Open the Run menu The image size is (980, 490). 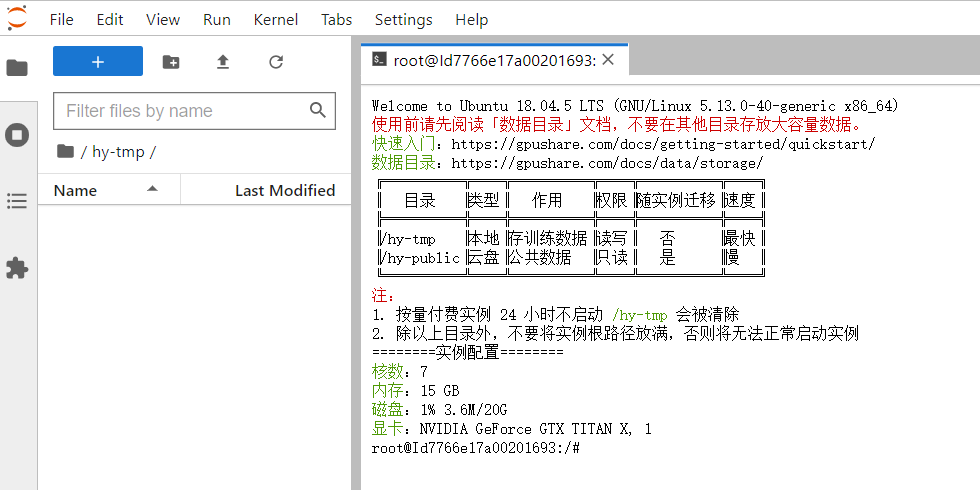[217, 19]
